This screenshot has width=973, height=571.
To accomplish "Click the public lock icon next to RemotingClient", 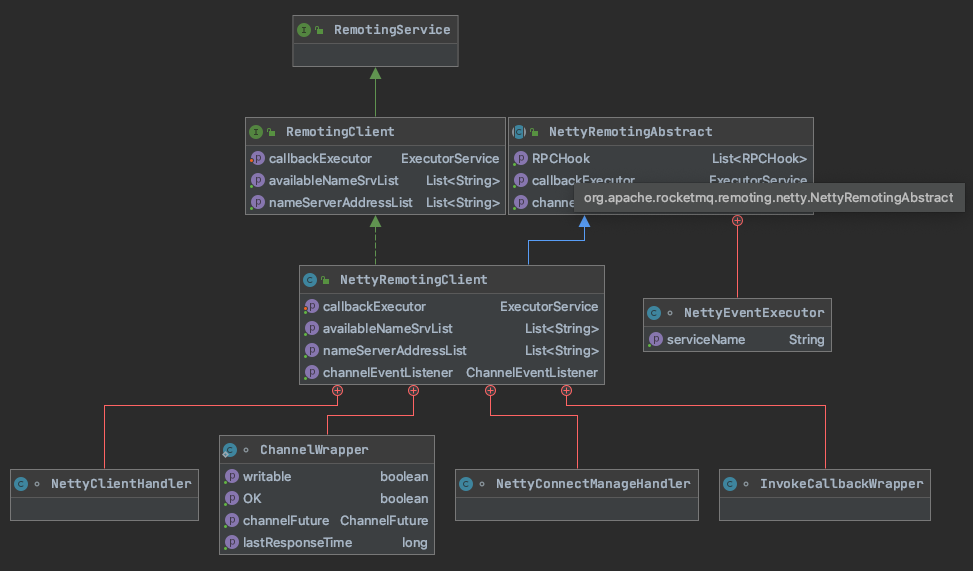I will tap(271, 132).
